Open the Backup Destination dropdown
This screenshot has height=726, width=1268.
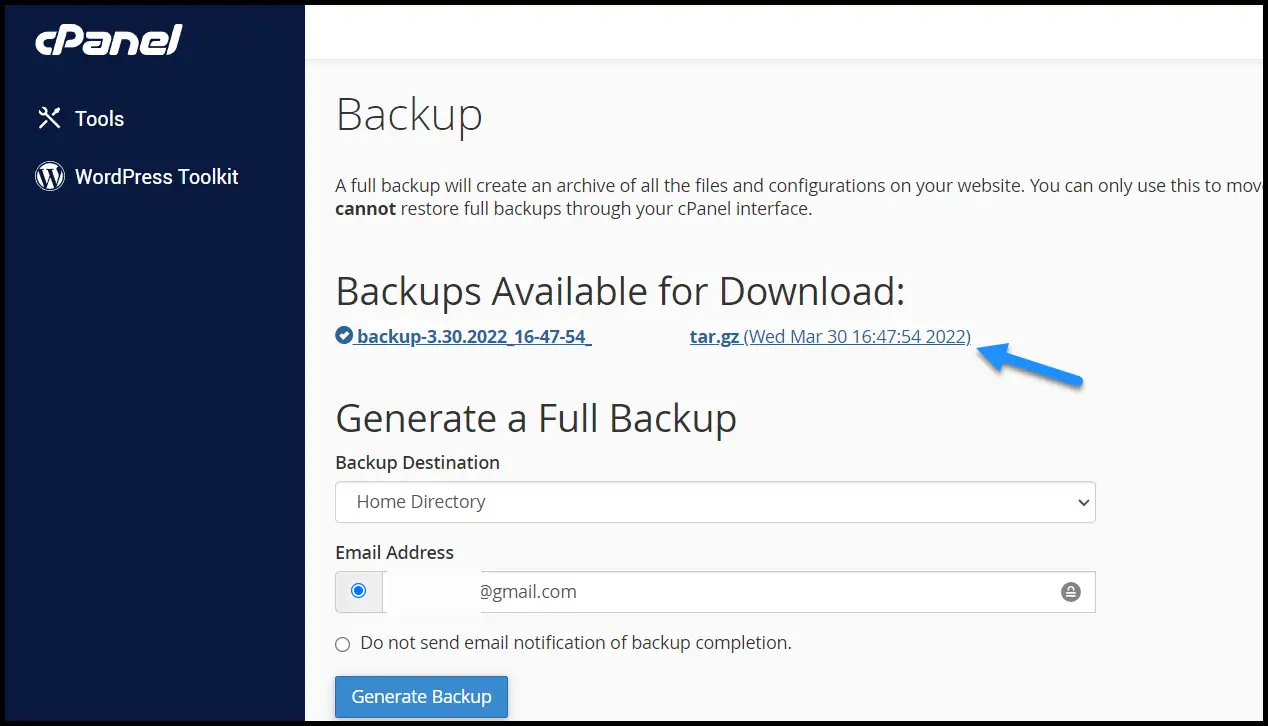[714, 502]
